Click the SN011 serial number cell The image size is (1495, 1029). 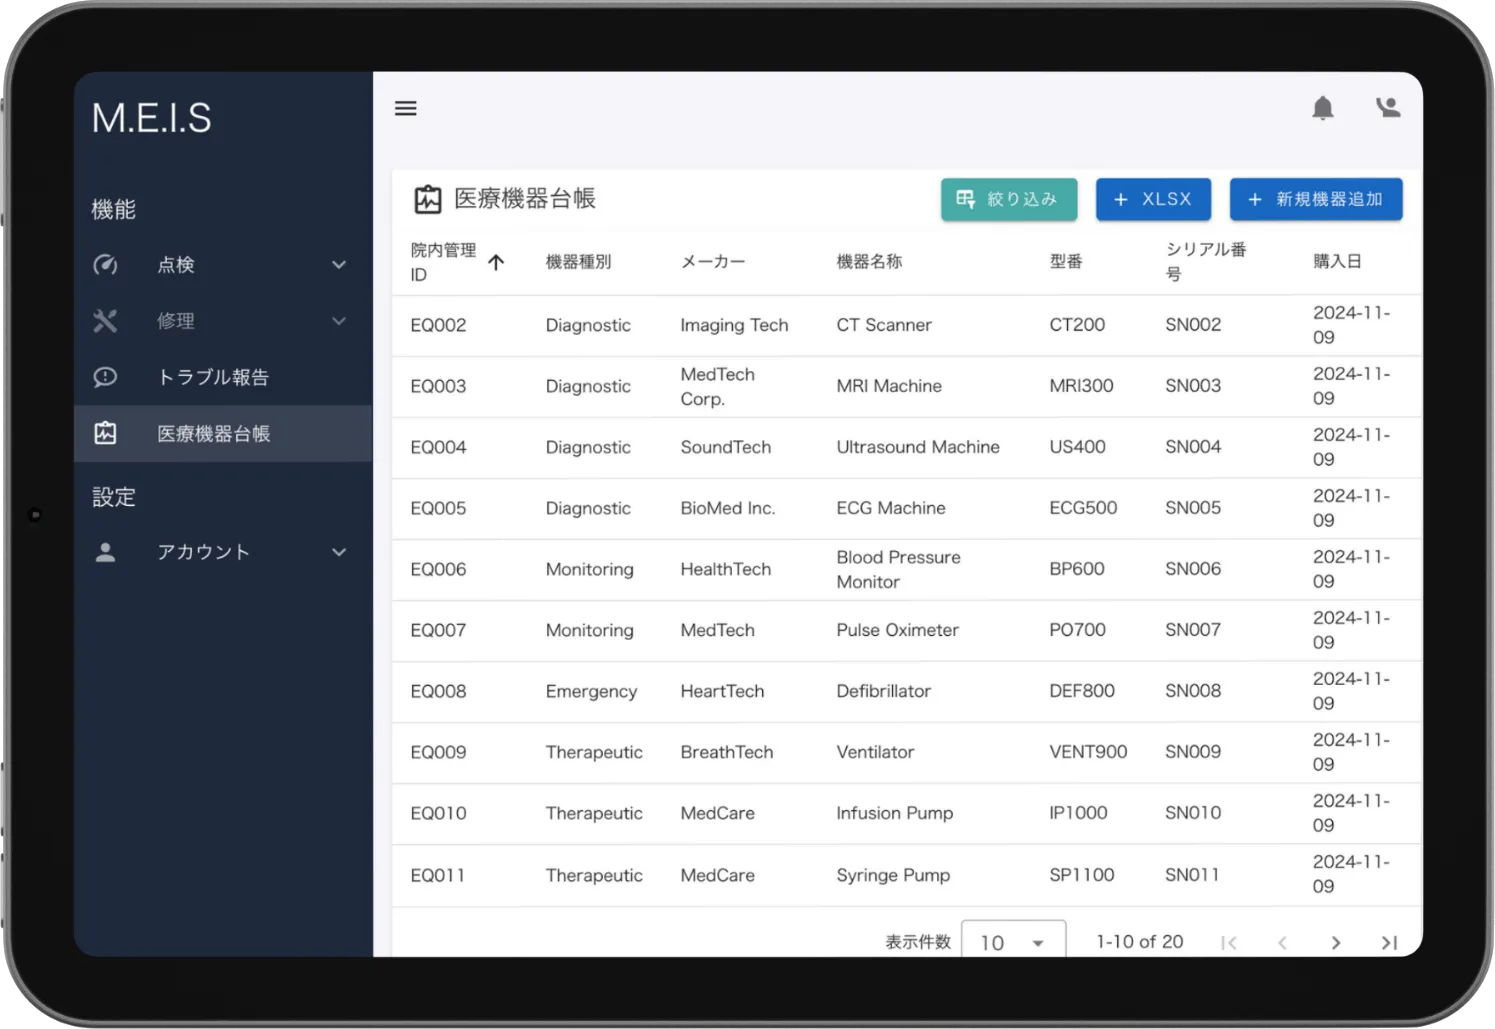coord(1192,875)
